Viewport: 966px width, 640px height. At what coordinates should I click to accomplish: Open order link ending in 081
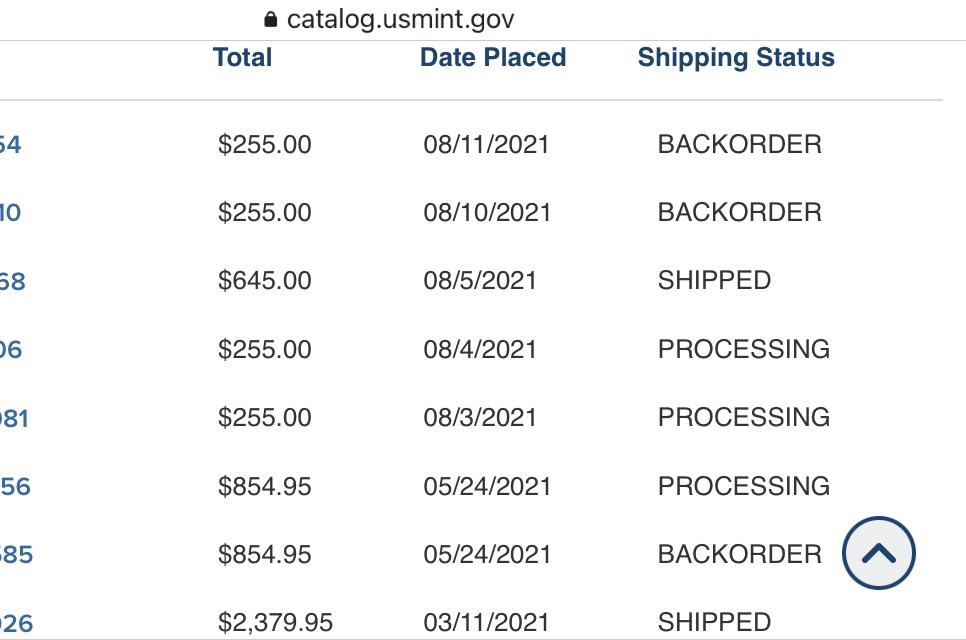coord(14,418)
